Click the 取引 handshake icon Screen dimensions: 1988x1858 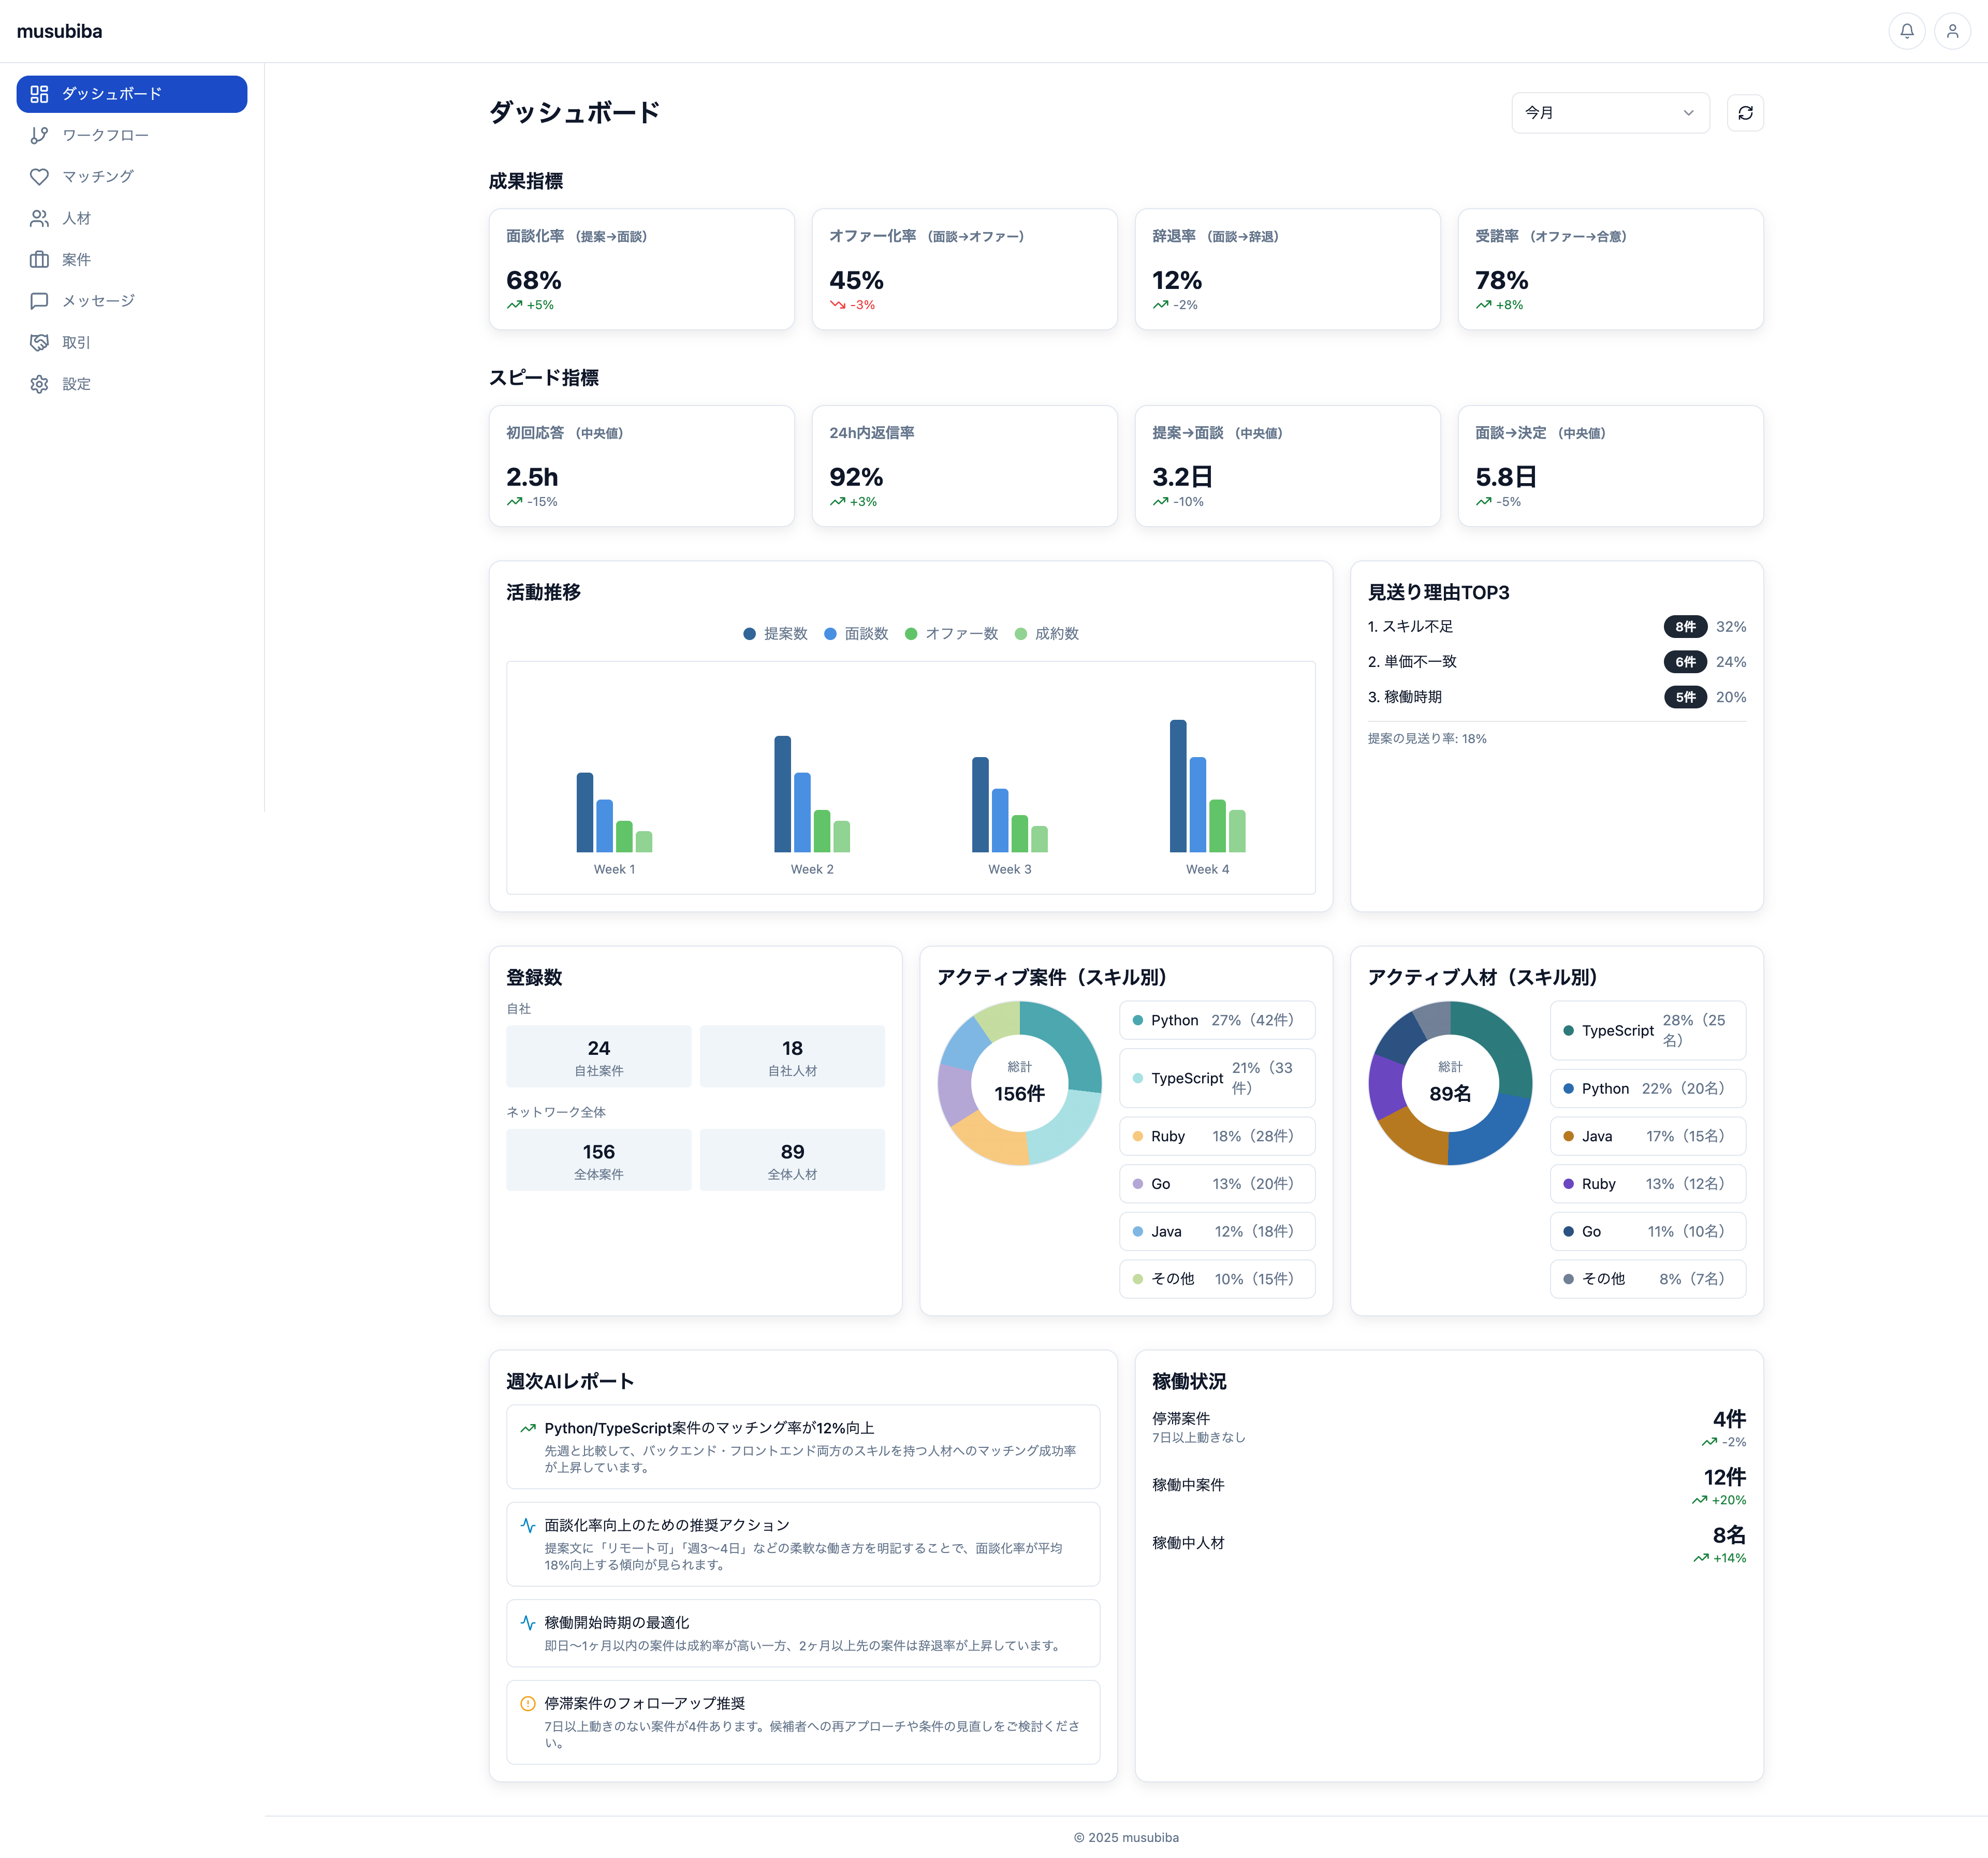coord(39,342)
